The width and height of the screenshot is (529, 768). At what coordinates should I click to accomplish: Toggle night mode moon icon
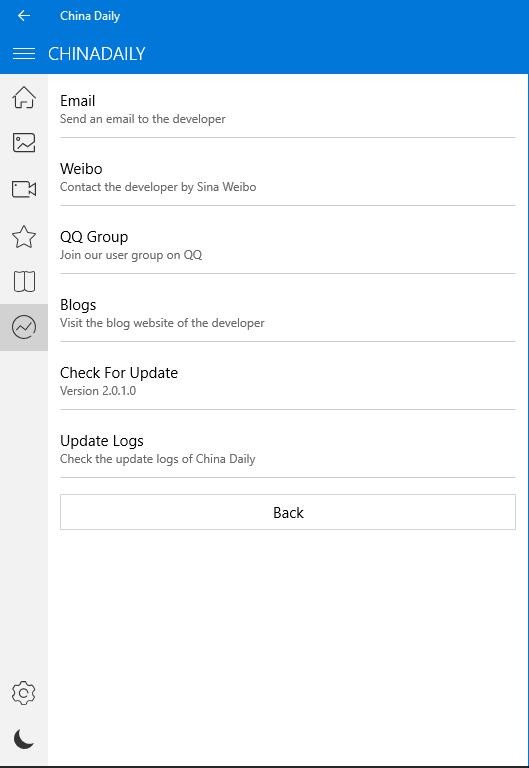(x=24, y=739)
